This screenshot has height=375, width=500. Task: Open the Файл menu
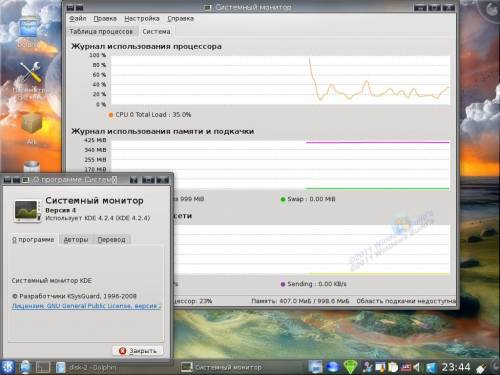click(x=78, y=19)
